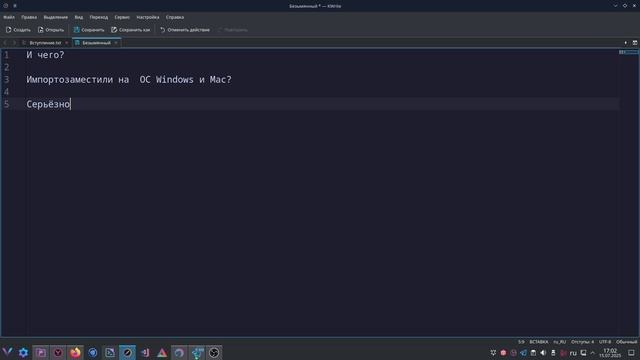Open system settings gear in taskbar
Screen dimensions: 640x360
coord(23,353)
